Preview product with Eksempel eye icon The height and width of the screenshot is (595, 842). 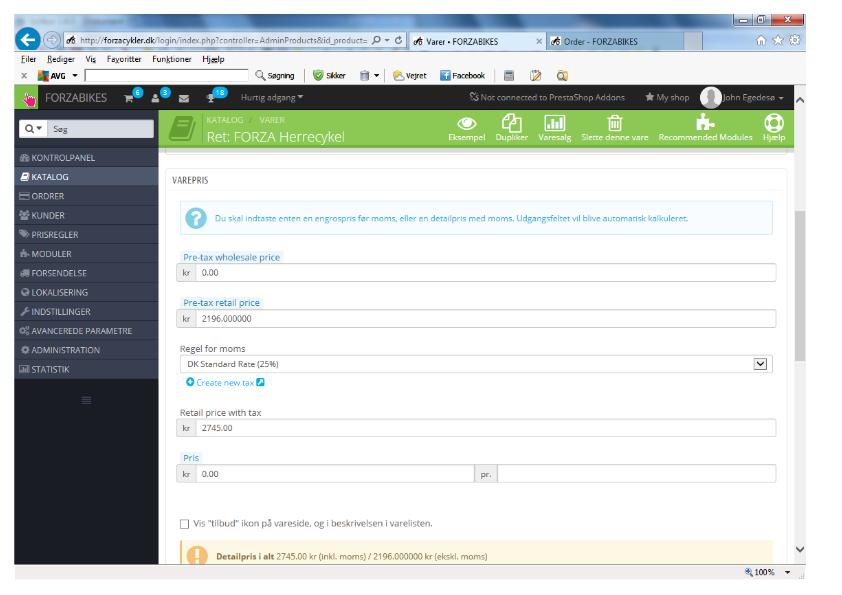(x=467, y=128)
